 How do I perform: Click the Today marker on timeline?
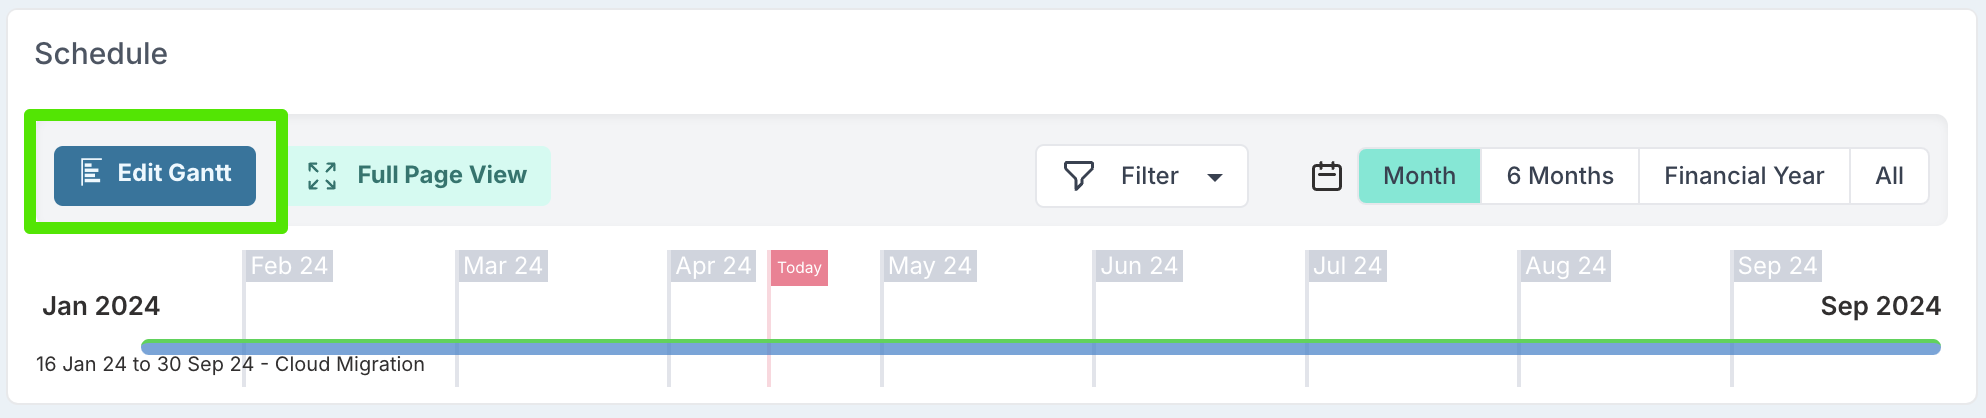coord(799,268)
